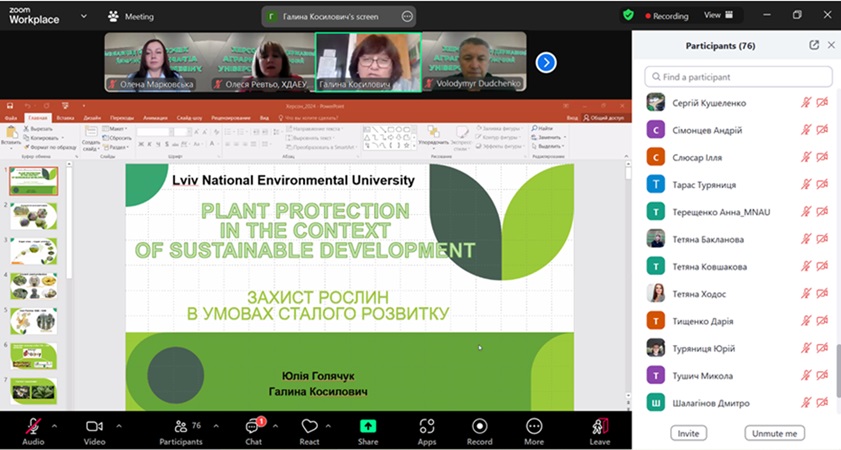Click camera-off icon for Тушич Микола
This screenshot has width=841, height=450.
(x=822, y=375)
